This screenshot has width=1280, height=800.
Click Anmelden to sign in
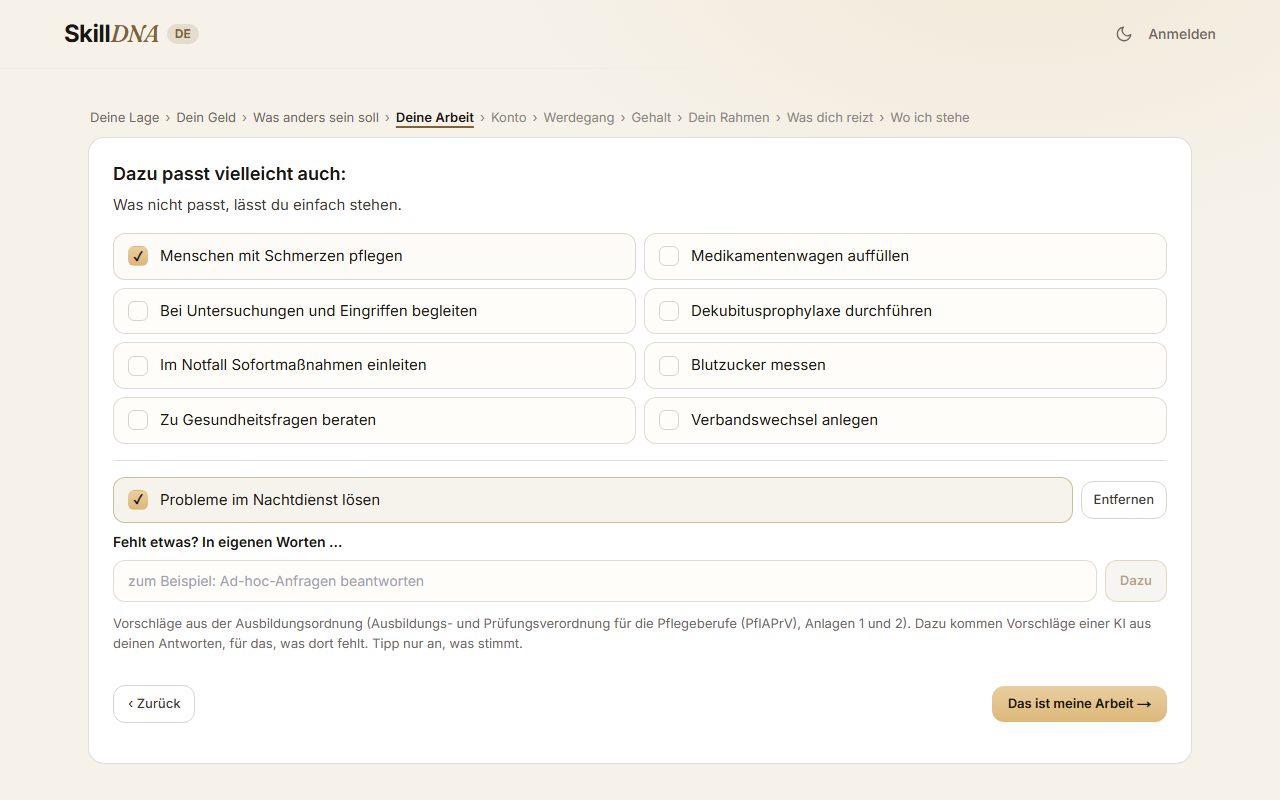[1182, 34]
